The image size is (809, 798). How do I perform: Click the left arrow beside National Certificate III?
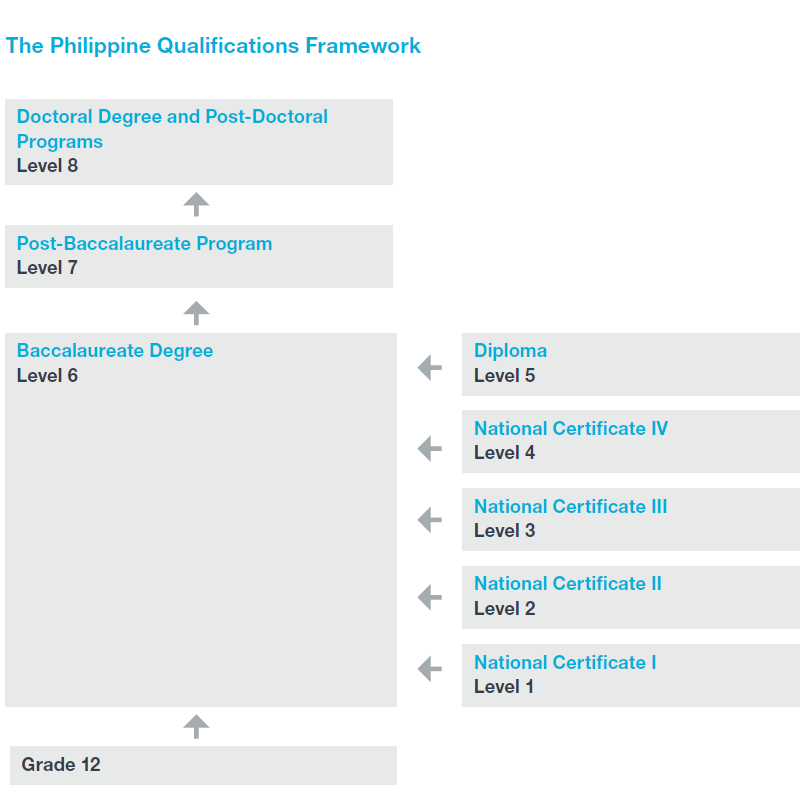tap(429, 519)
